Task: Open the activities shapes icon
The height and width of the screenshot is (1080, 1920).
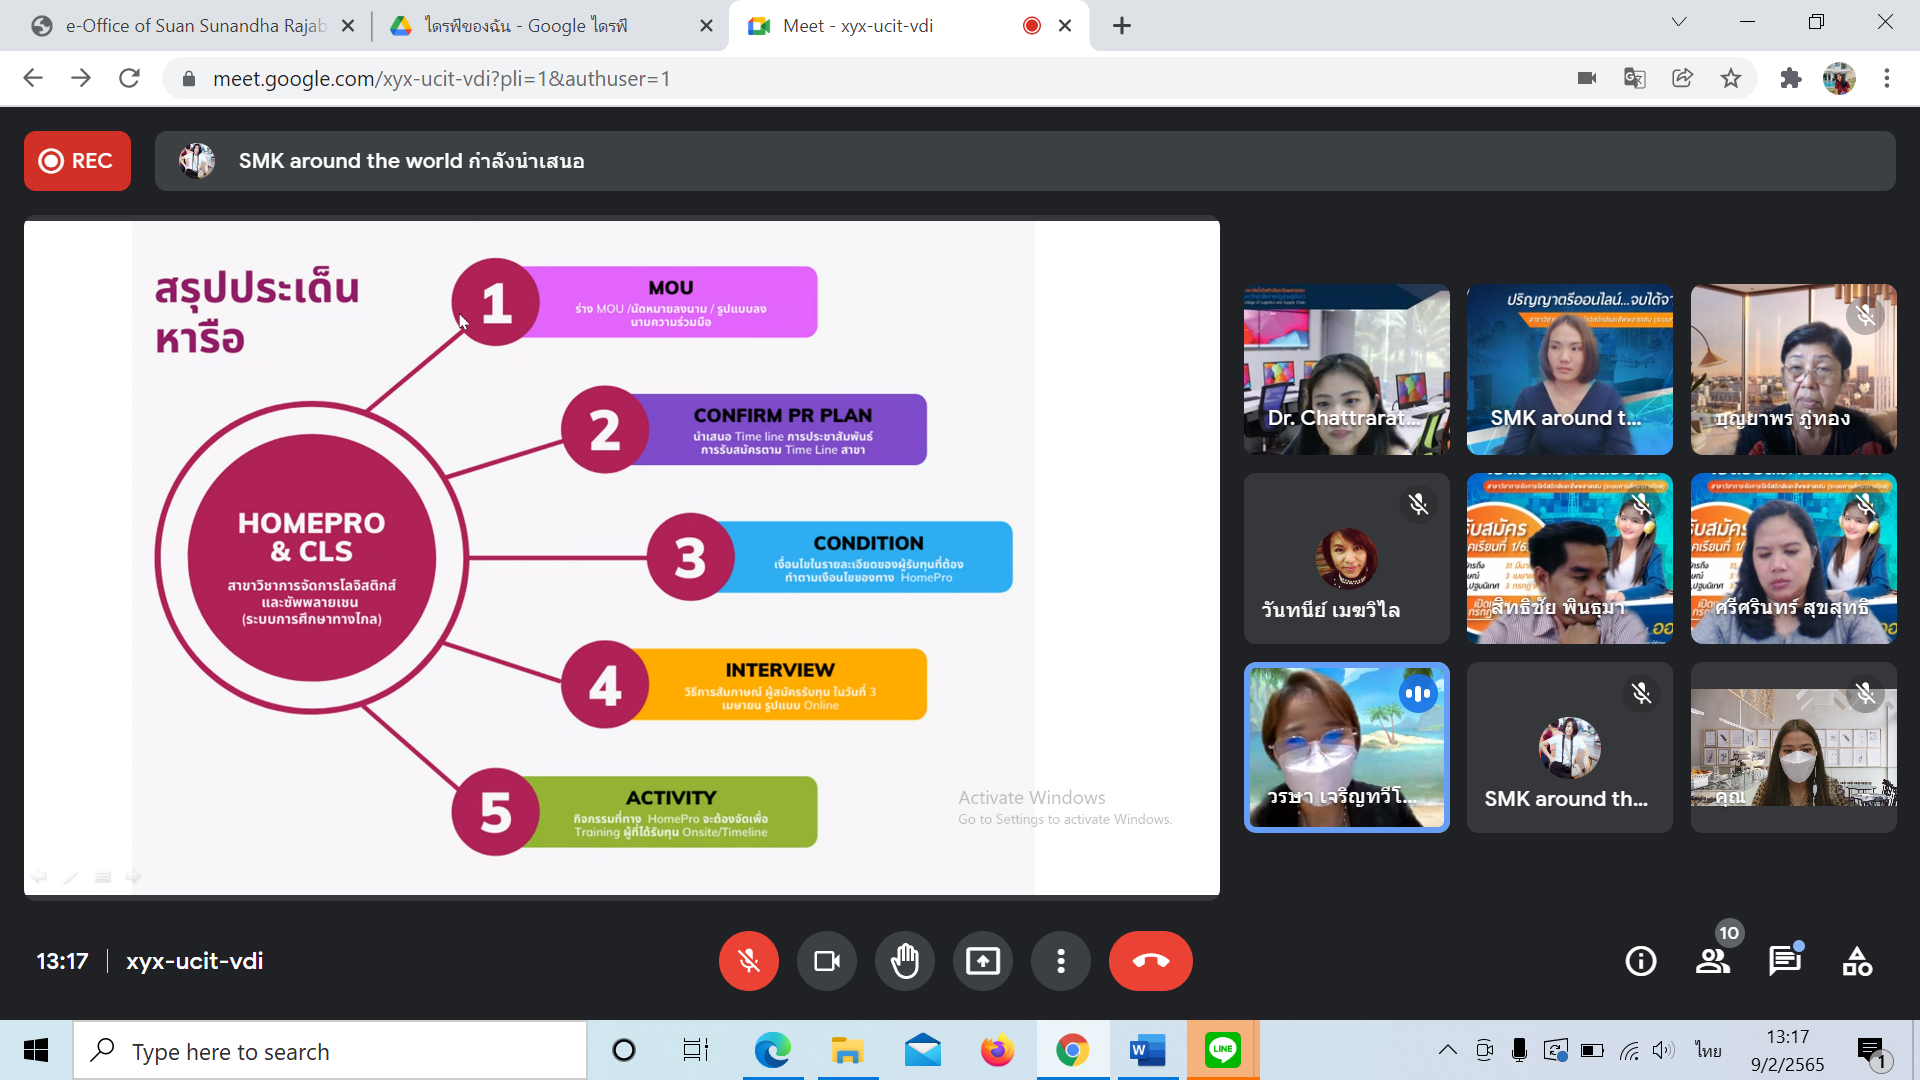Action: tap(1857, 961)
